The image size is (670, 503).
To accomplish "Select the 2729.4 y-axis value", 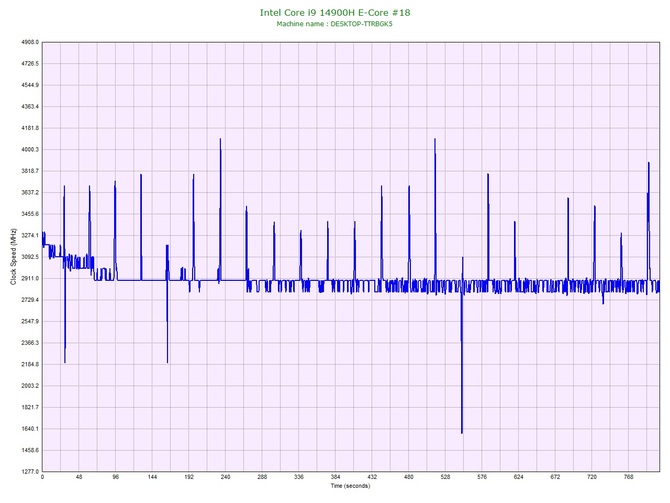I will click(x=30, y=300).
